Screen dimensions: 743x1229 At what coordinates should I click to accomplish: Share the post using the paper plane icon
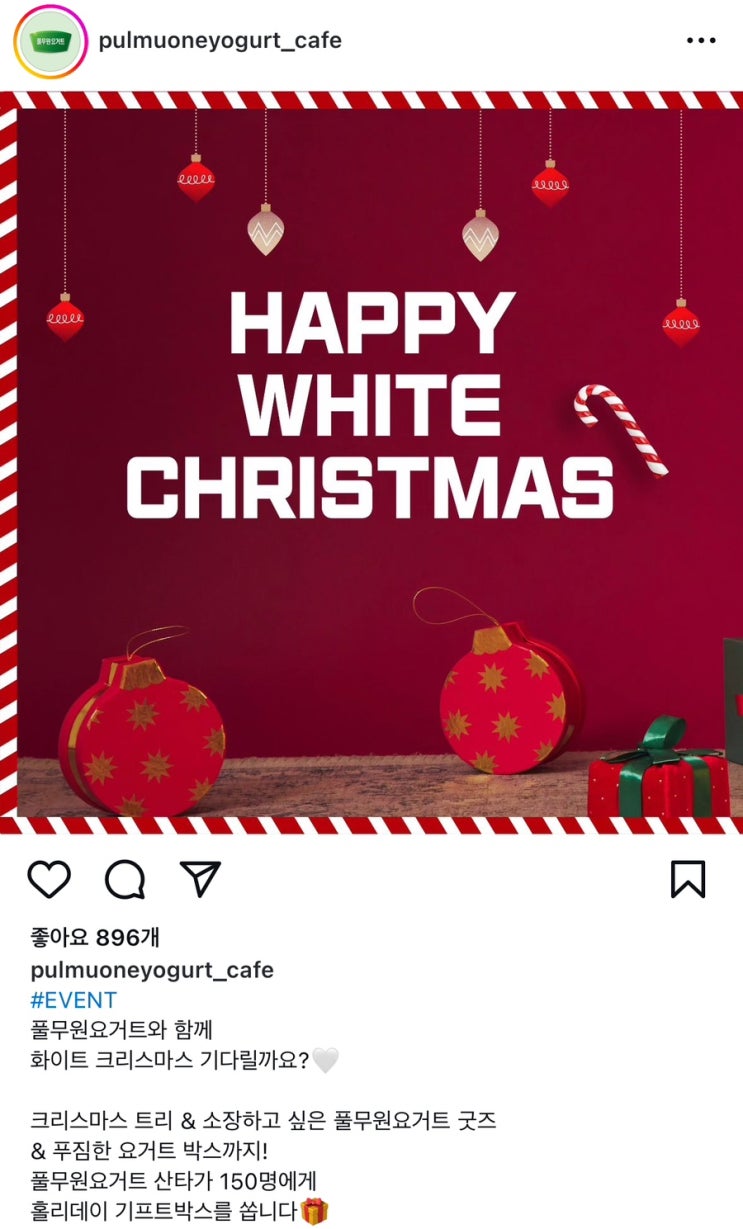(x=200, y=878)
